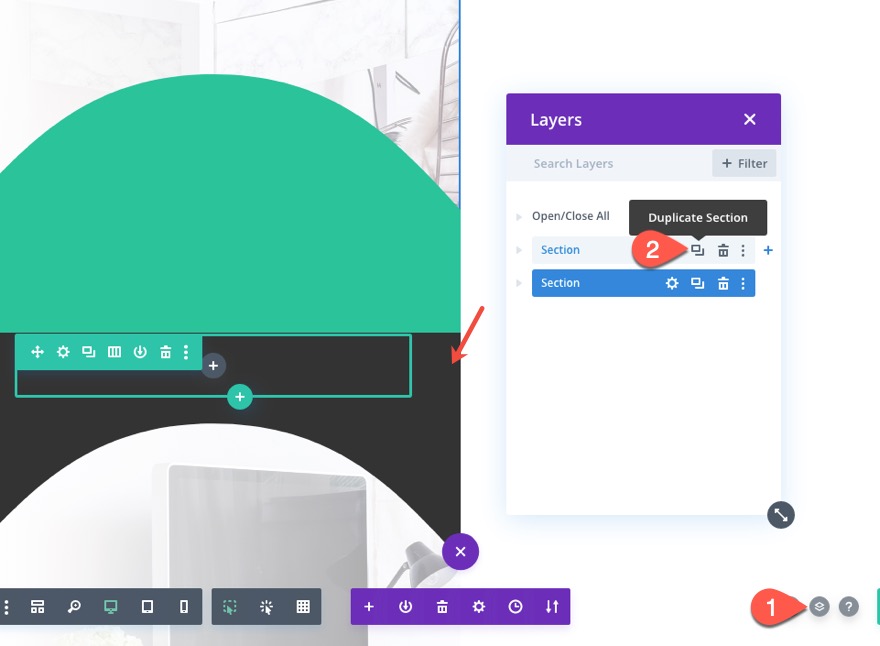Image resolution: width=880 pixels, height=646 pixels.
Task: Add new module with dark plus button
Action: coord(213,366)
